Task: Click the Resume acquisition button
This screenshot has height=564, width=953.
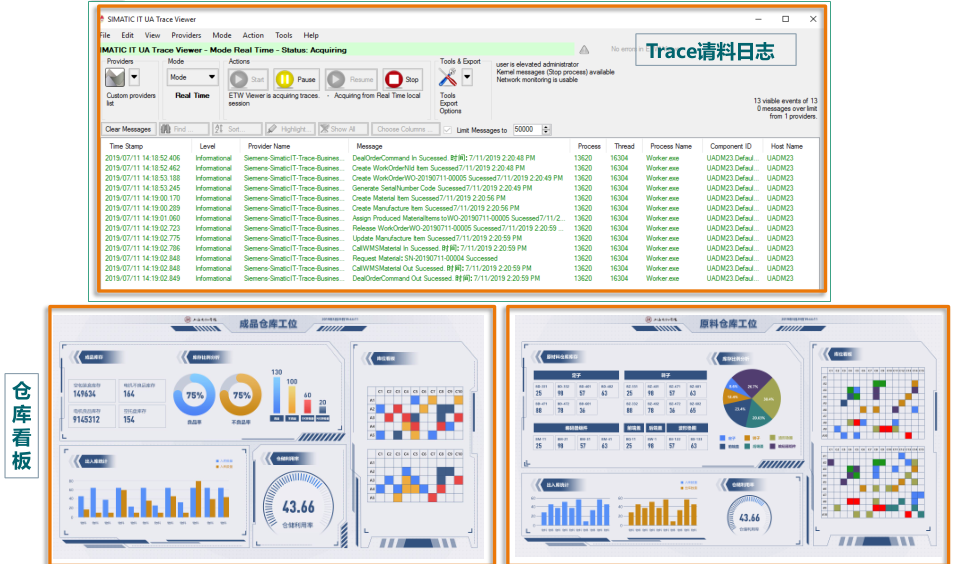Action: point(350,79)
